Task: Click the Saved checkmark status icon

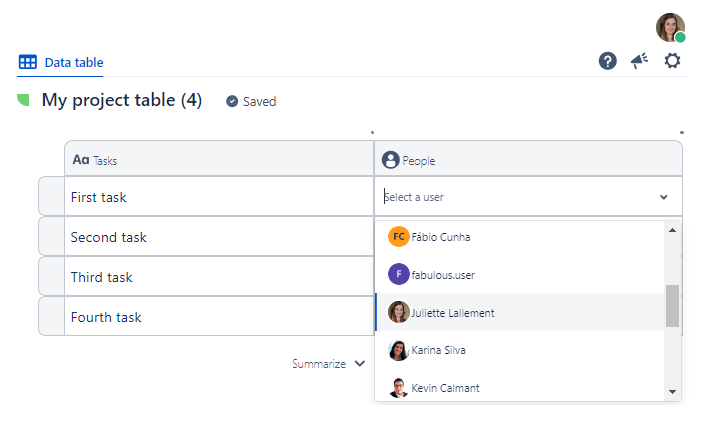Action: (232, 101)
